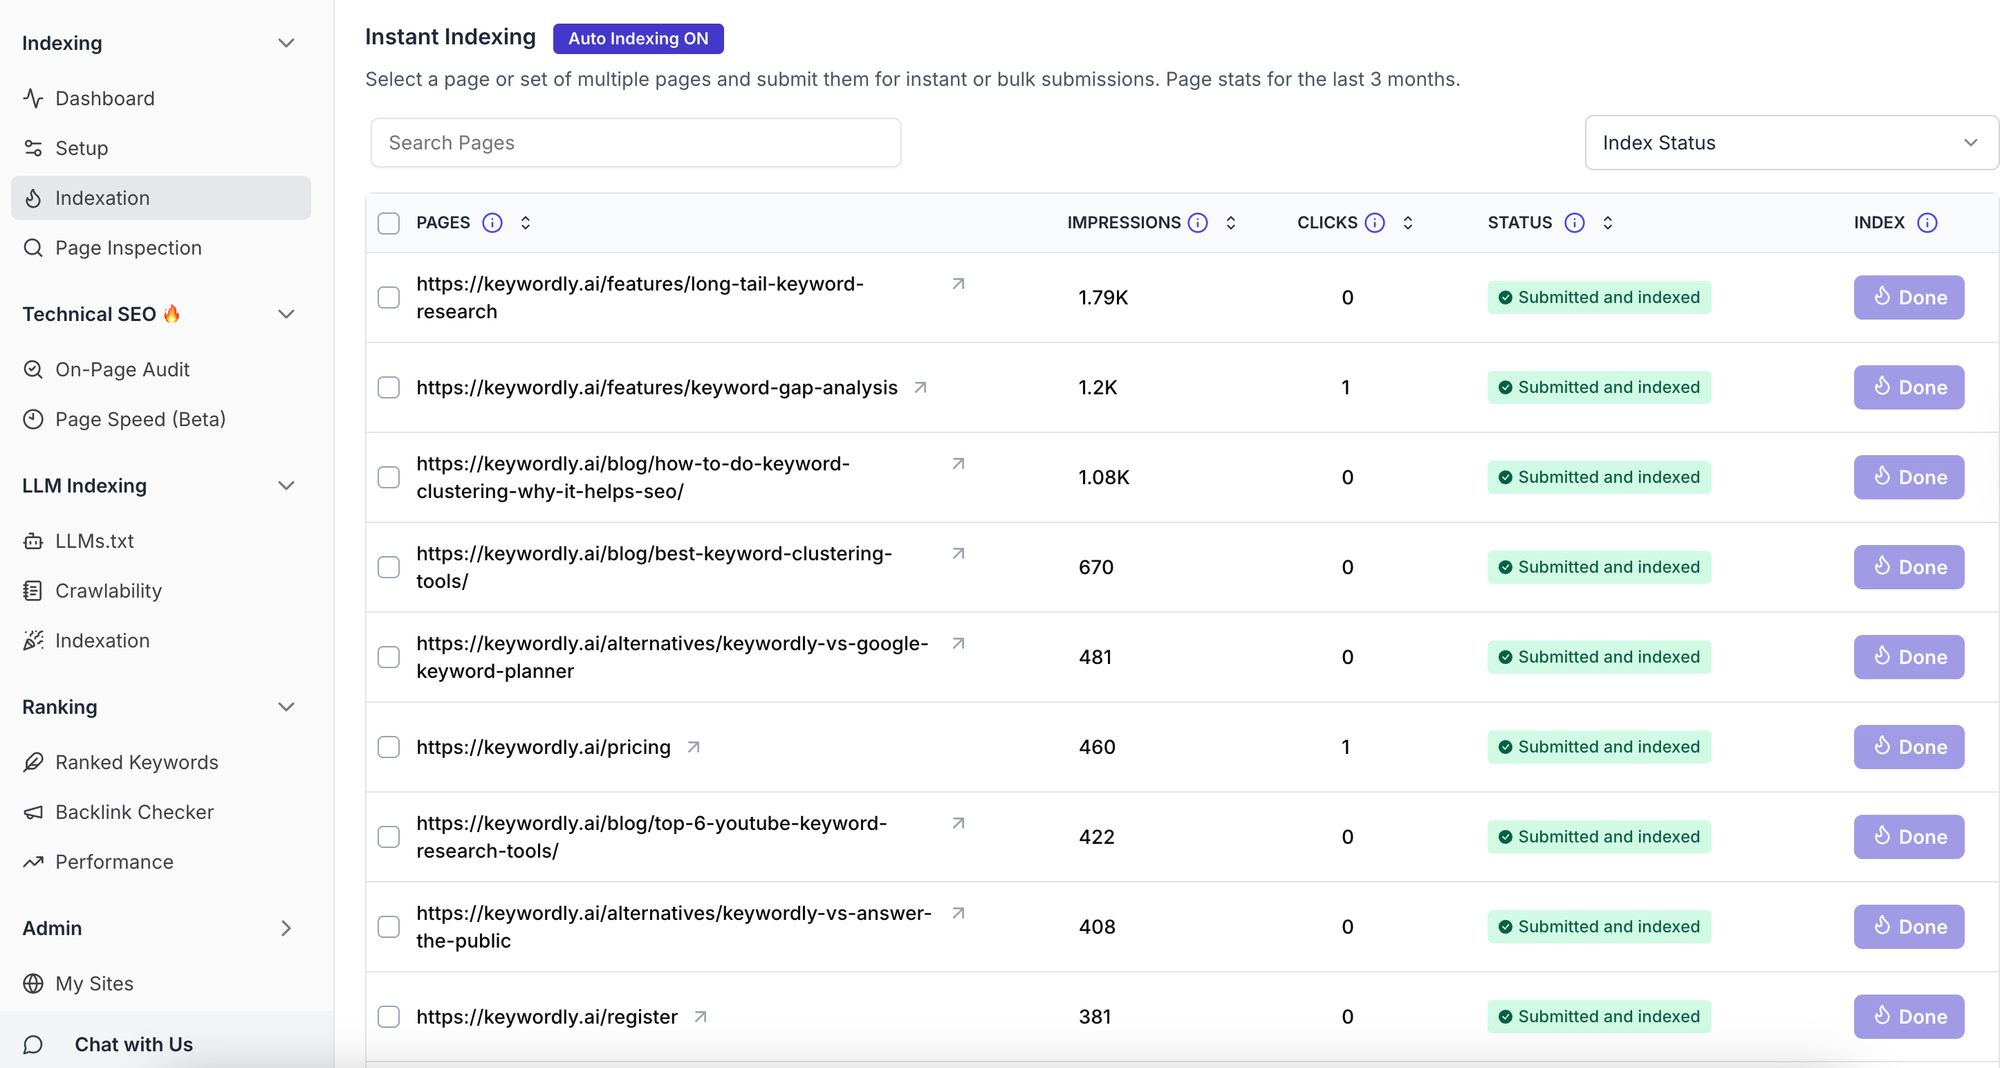This screenshot has height=1068, width=2000.
Task: Check the top-6-youtube-keyword-research-tools row checkbox
Action: pos(389,838)
